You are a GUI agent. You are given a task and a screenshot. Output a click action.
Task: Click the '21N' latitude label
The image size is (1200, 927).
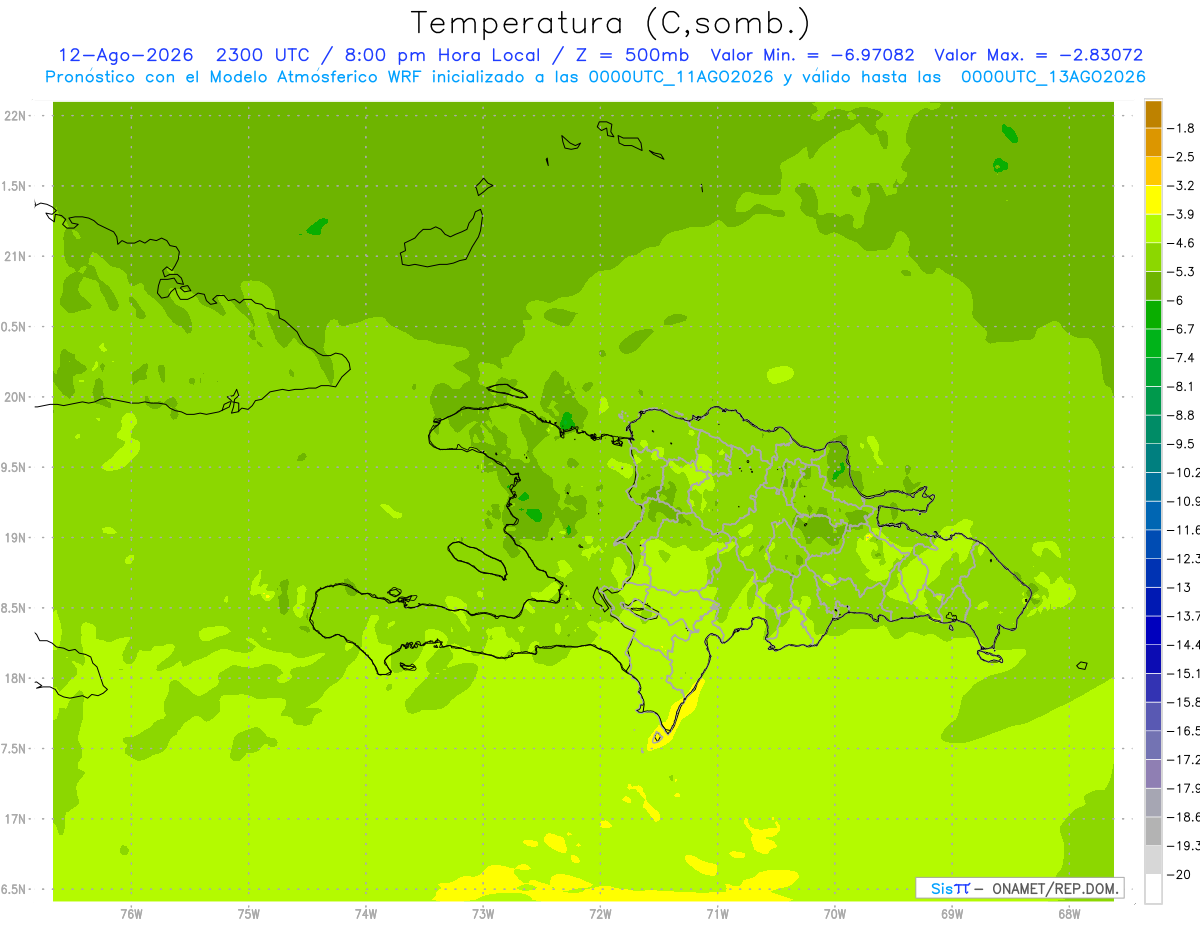(17, 257)
